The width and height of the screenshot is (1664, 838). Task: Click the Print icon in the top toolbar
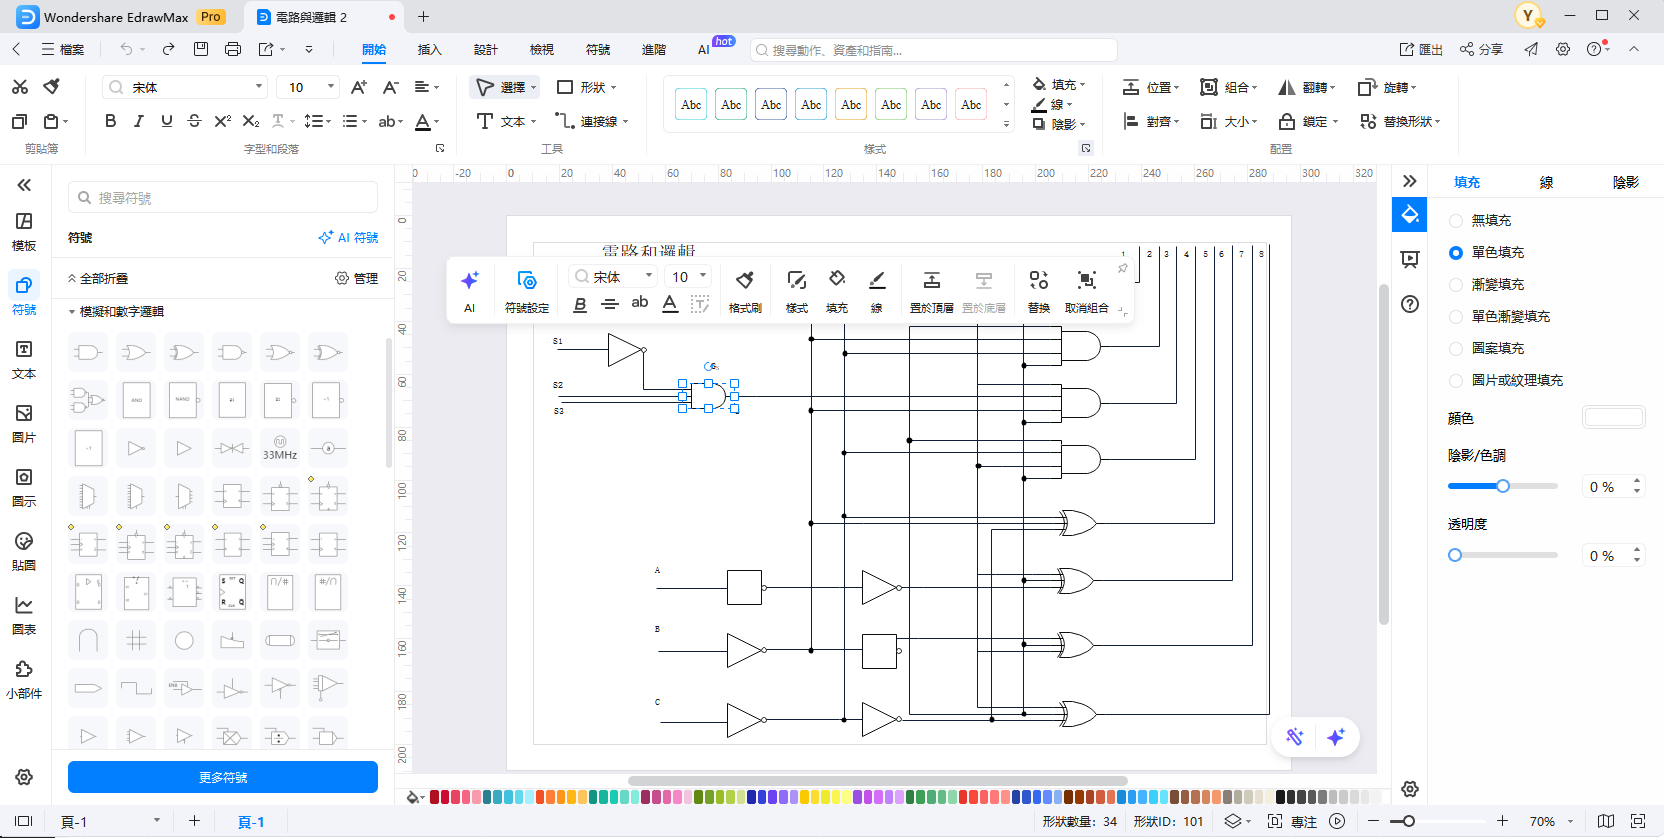233,49
